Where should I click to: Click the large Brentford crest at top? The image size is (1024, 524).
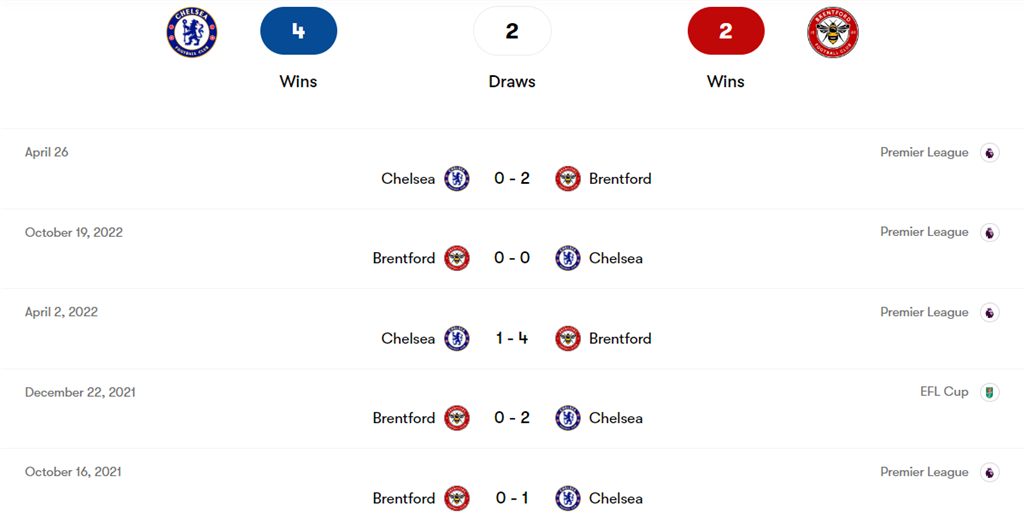click(833, 32)
